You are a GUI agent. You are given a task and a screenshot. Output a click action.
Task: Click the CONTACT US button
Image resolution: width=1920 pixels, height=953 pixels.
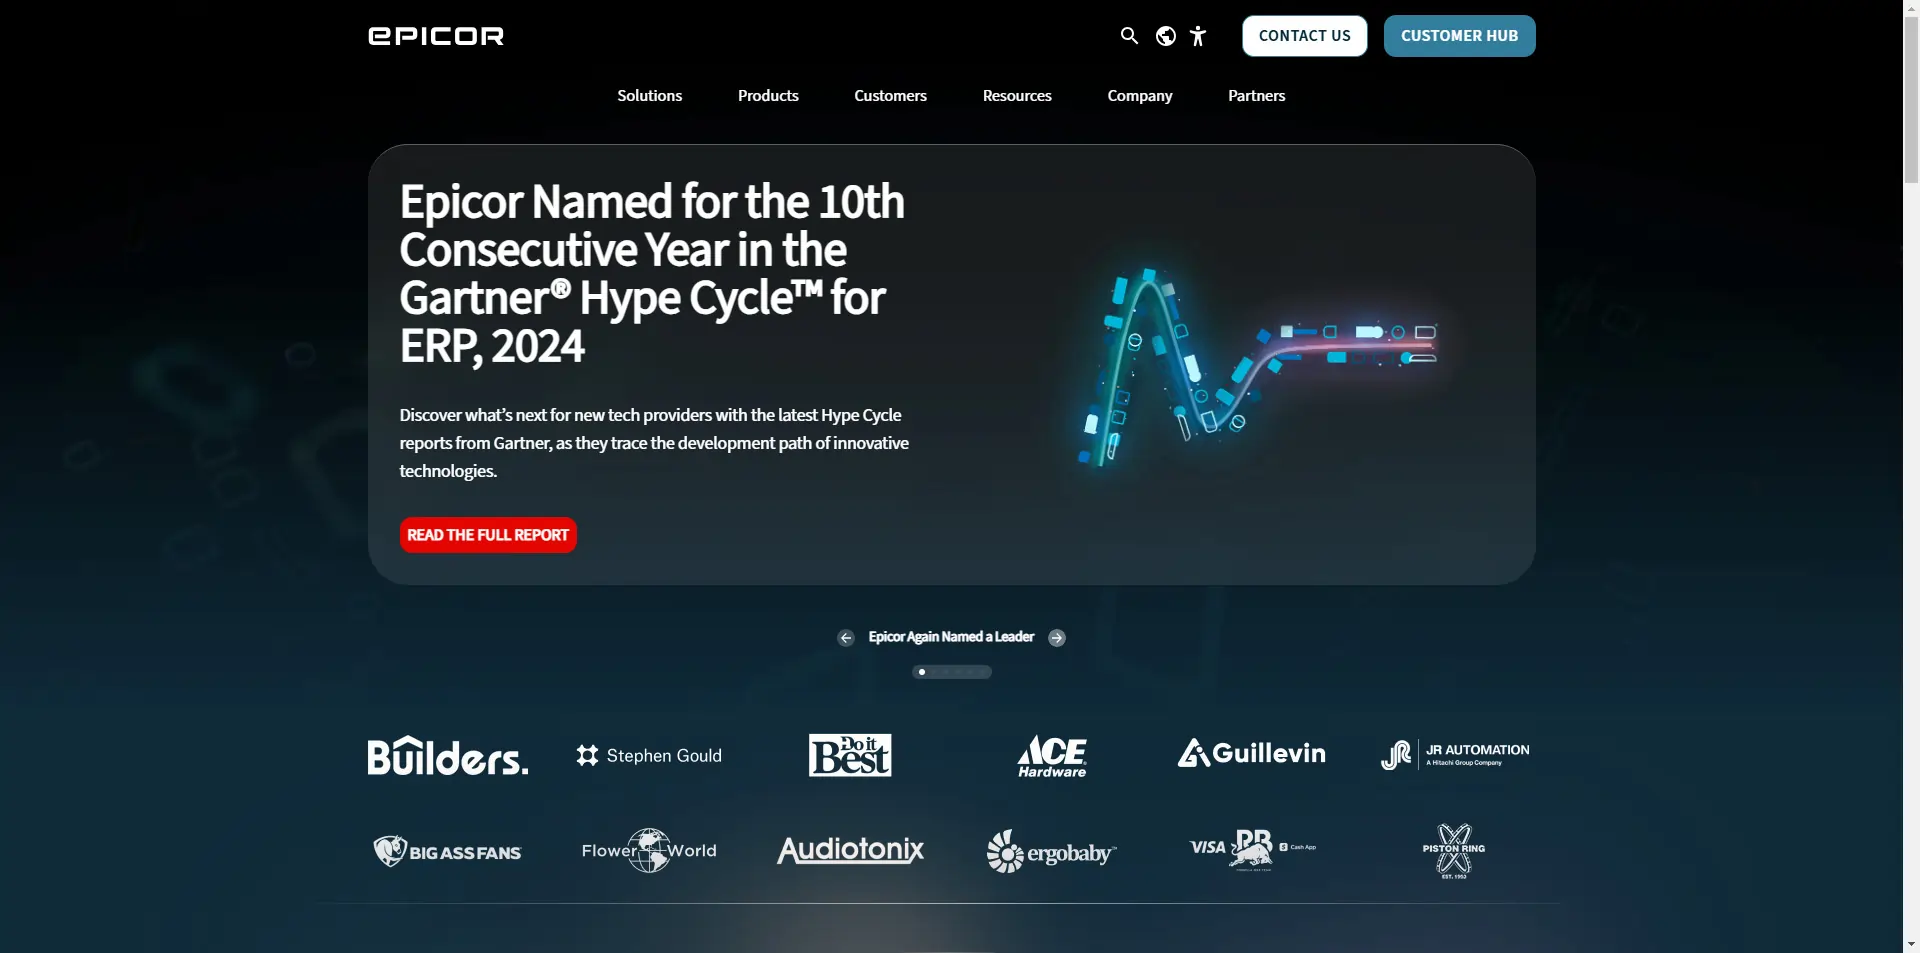[x=1304, y=36]
